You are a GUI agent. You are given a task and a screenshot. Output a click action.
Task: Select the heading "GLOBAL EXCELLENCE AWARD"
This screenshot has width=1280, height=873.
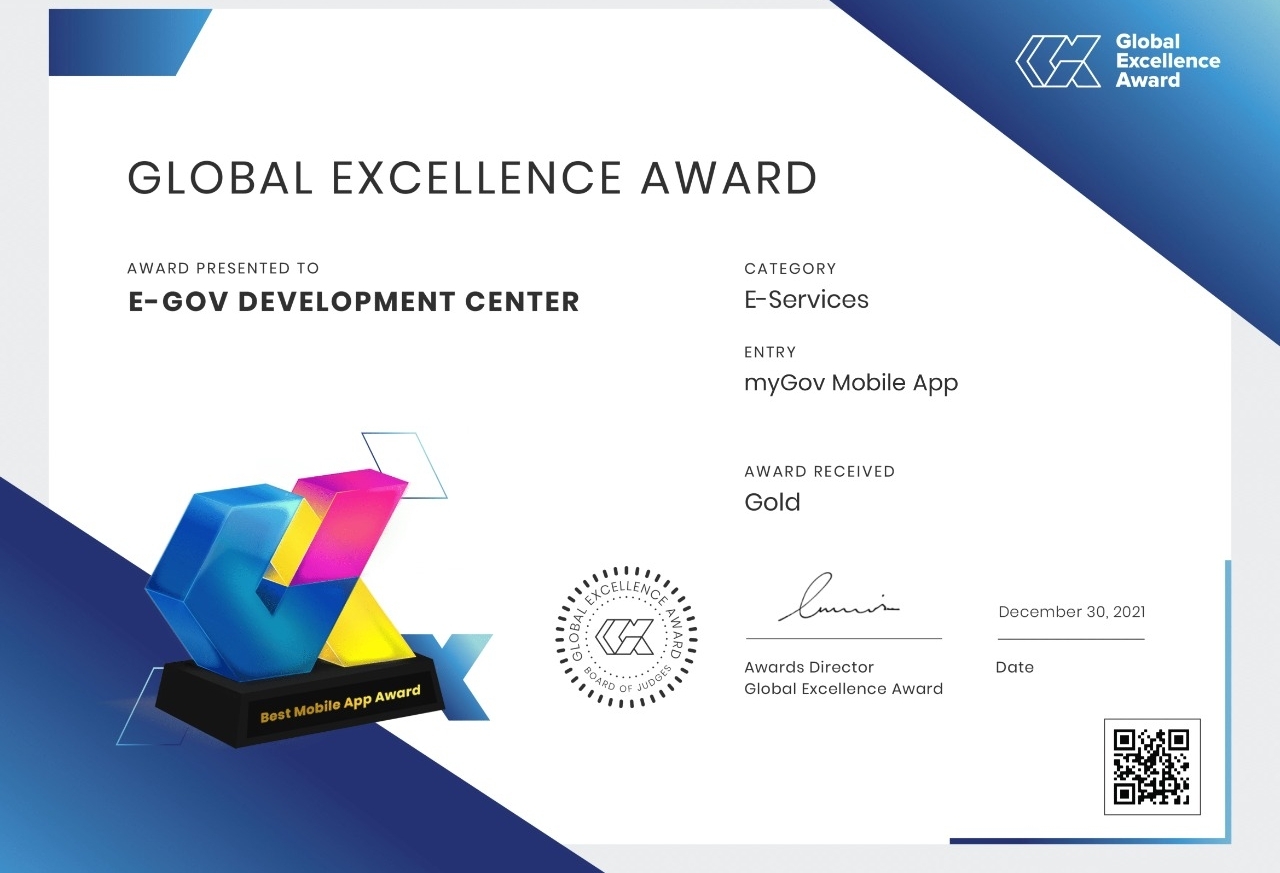click(x=472, y=178)
